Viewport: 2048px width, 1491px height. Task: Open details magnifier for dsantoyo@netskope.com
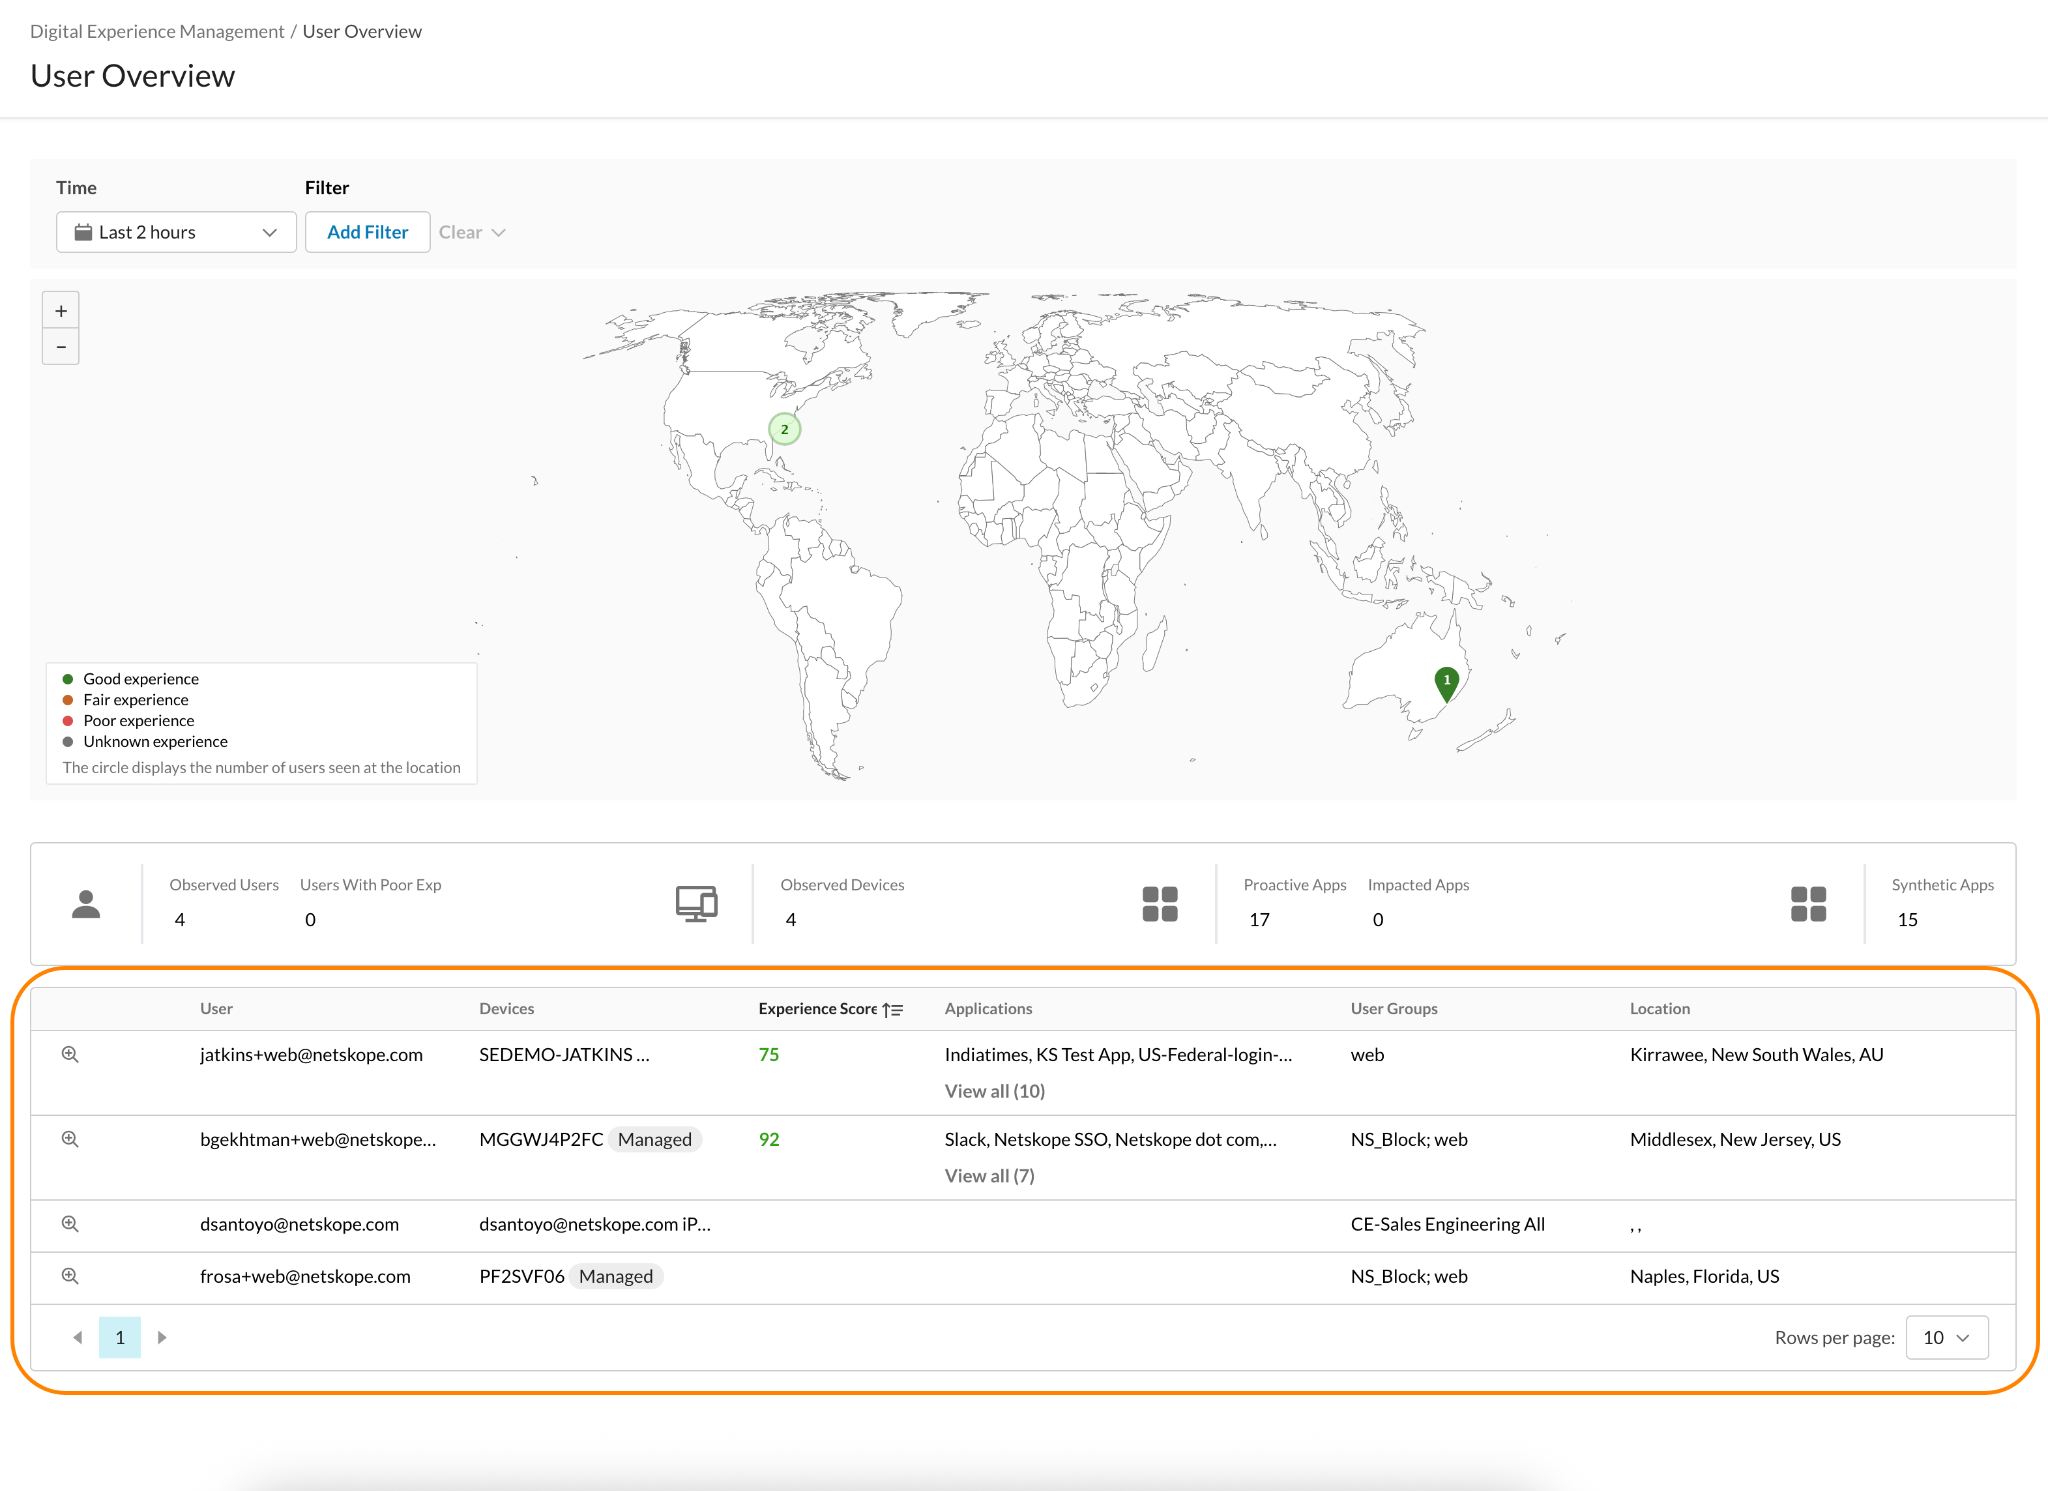(x=70, y=1224)
